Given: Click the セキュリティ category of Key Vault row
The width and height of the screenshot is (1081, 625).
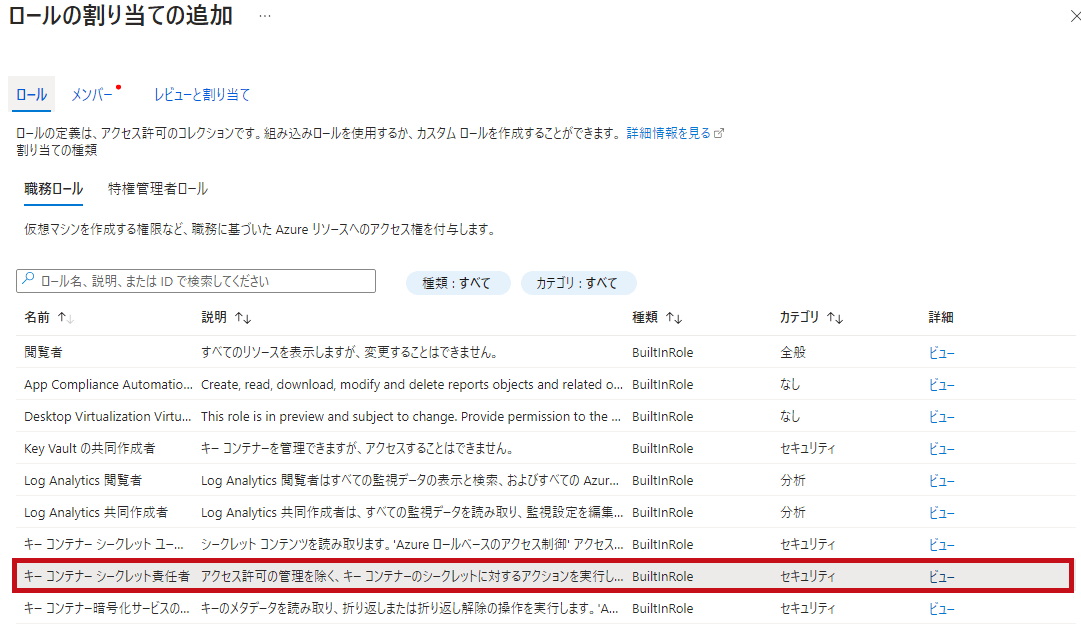Looking at the screenshot, I should [807, 449].
